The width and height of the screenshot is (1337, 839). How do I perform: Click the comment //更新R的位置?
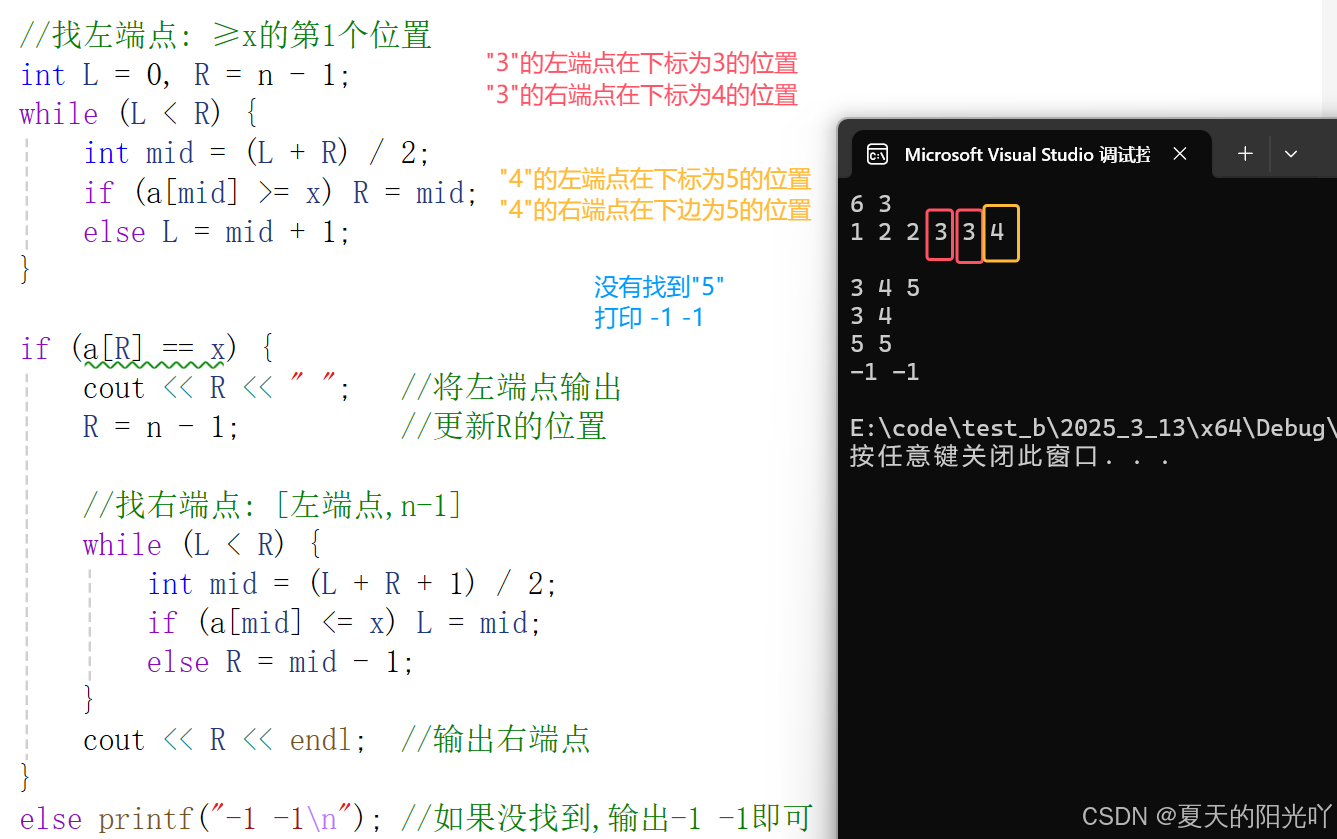point(503,427)
